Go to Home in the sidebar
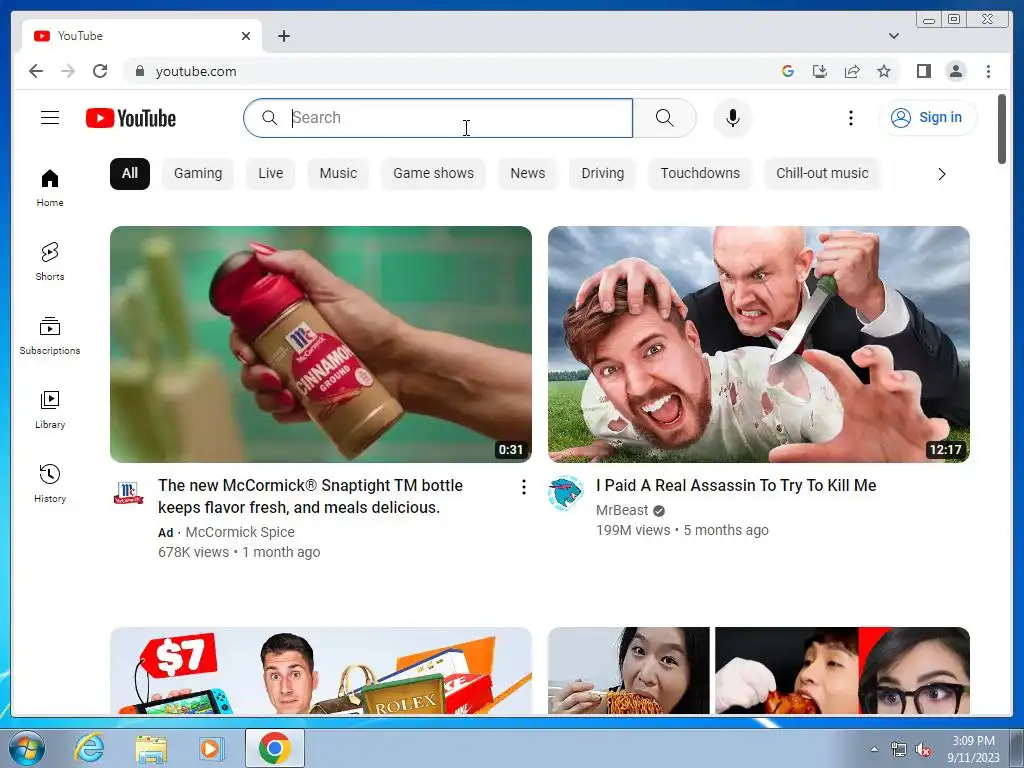 tap(50, 188)
